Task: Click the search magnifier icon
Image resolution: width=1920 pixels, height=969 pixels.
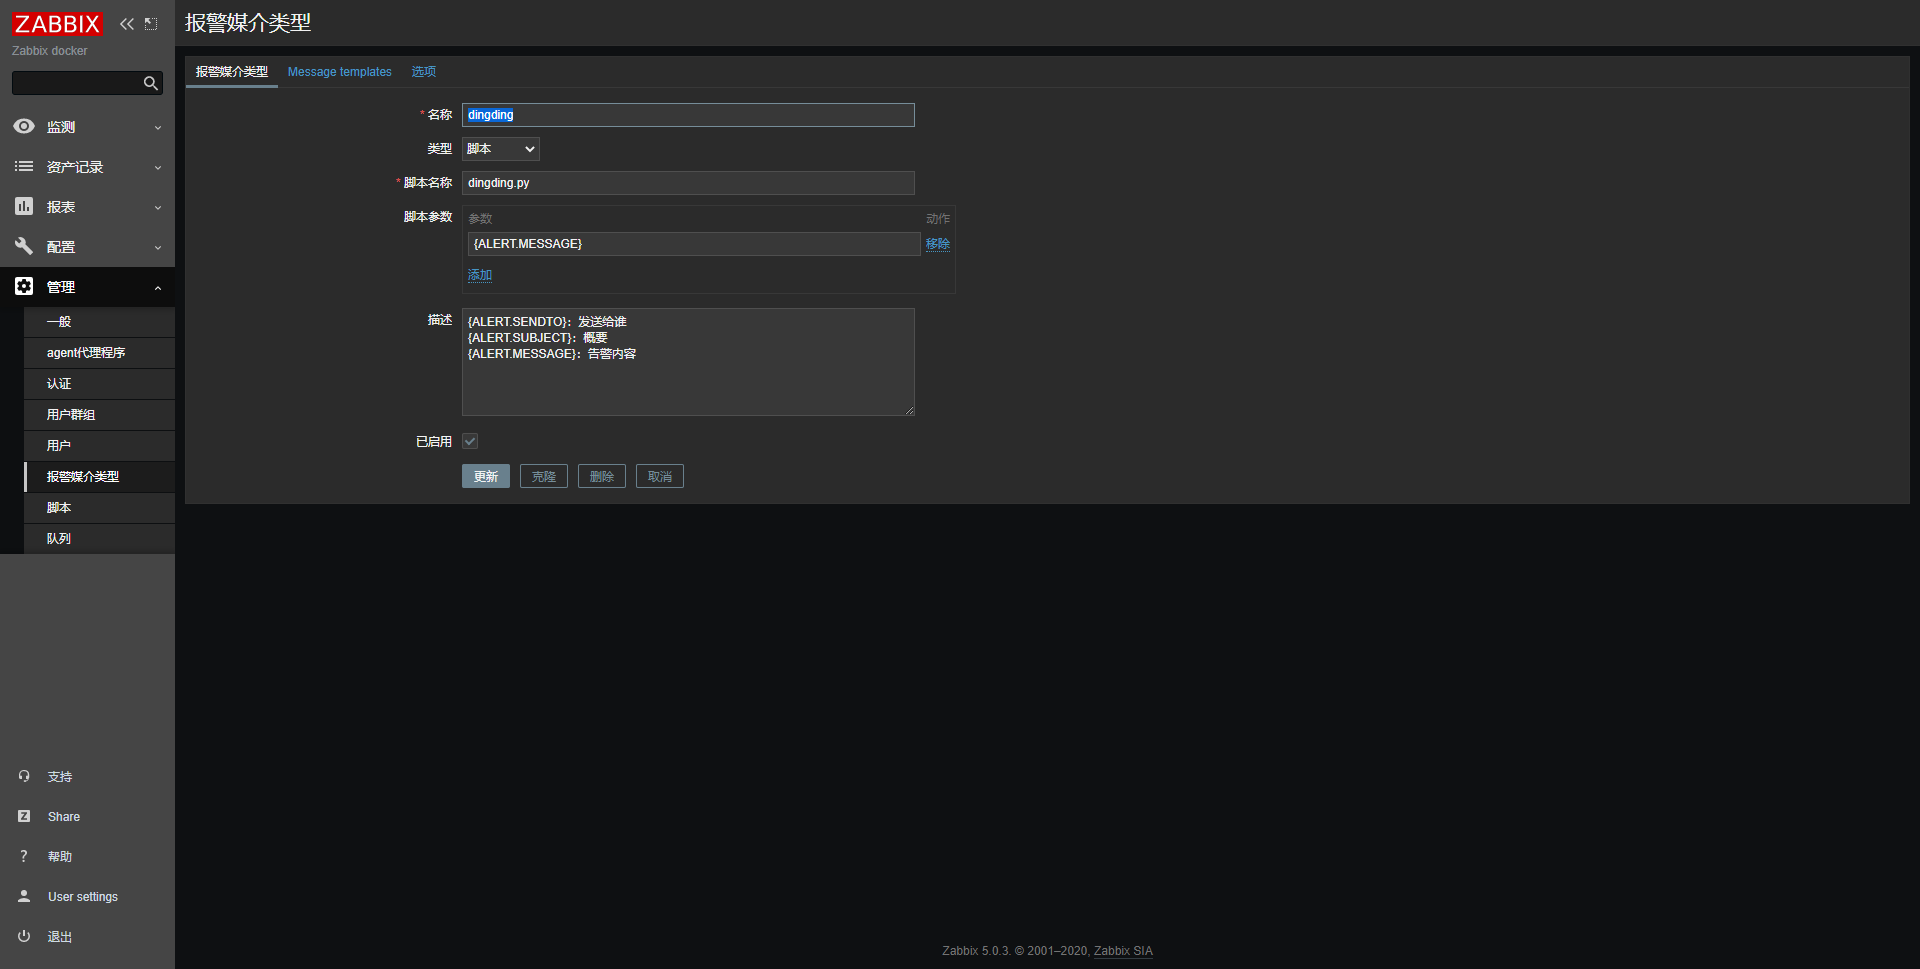Action: coord(151,83)
